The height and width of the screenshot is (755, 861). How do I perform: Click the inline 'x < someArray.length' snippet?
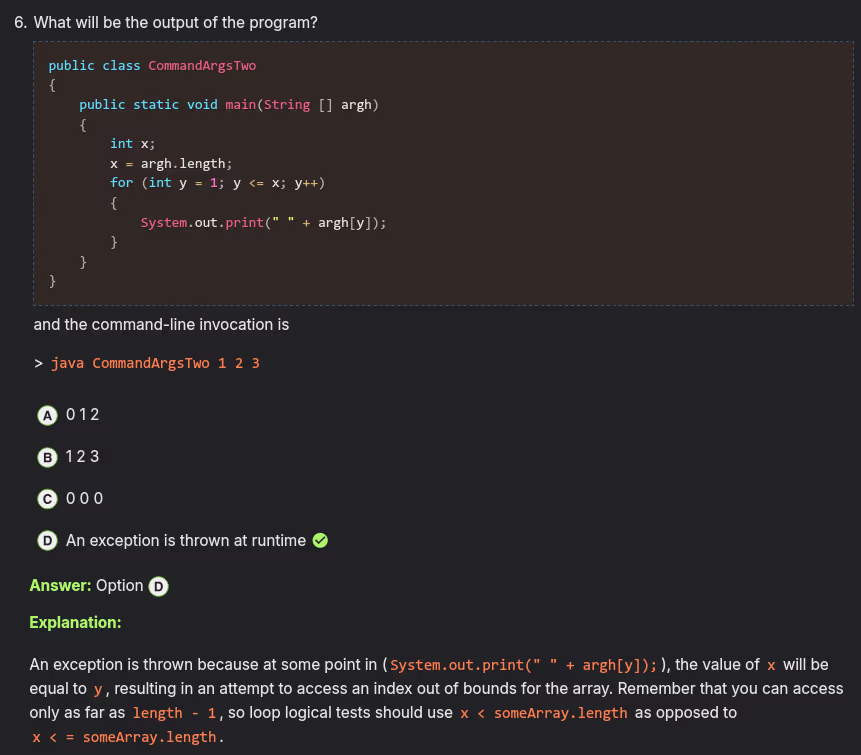coord(543,713)
